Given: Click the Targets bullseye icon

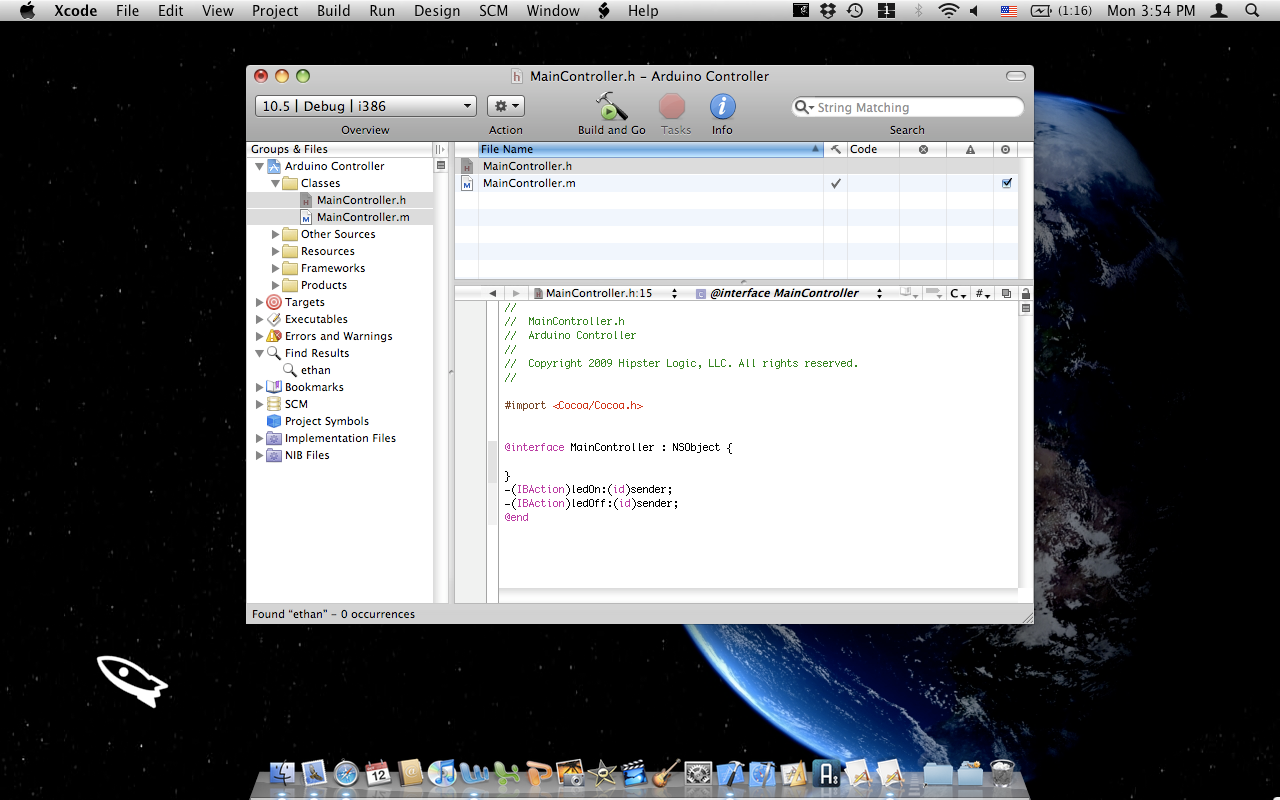Looking at the screenshot, I should tap(274, 302).
